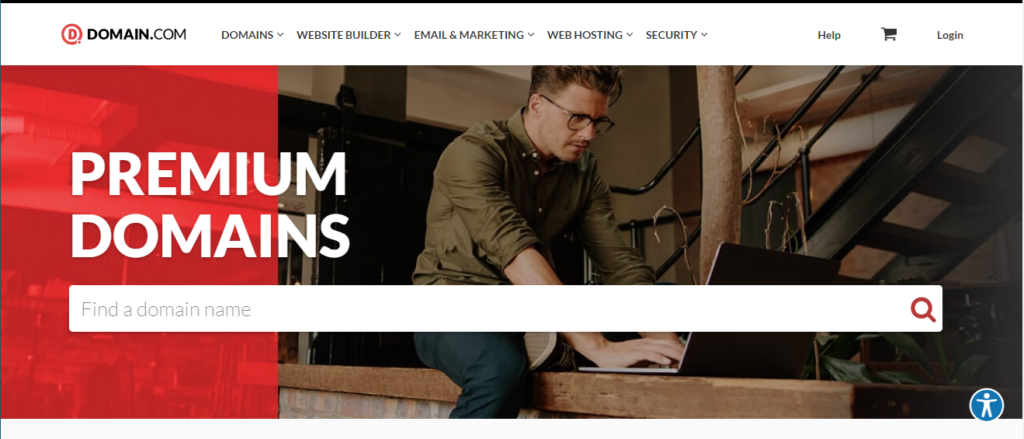Screen dimensions: 1024x439
Task: Open the SECURITY menu label
Action: [671, 35]
